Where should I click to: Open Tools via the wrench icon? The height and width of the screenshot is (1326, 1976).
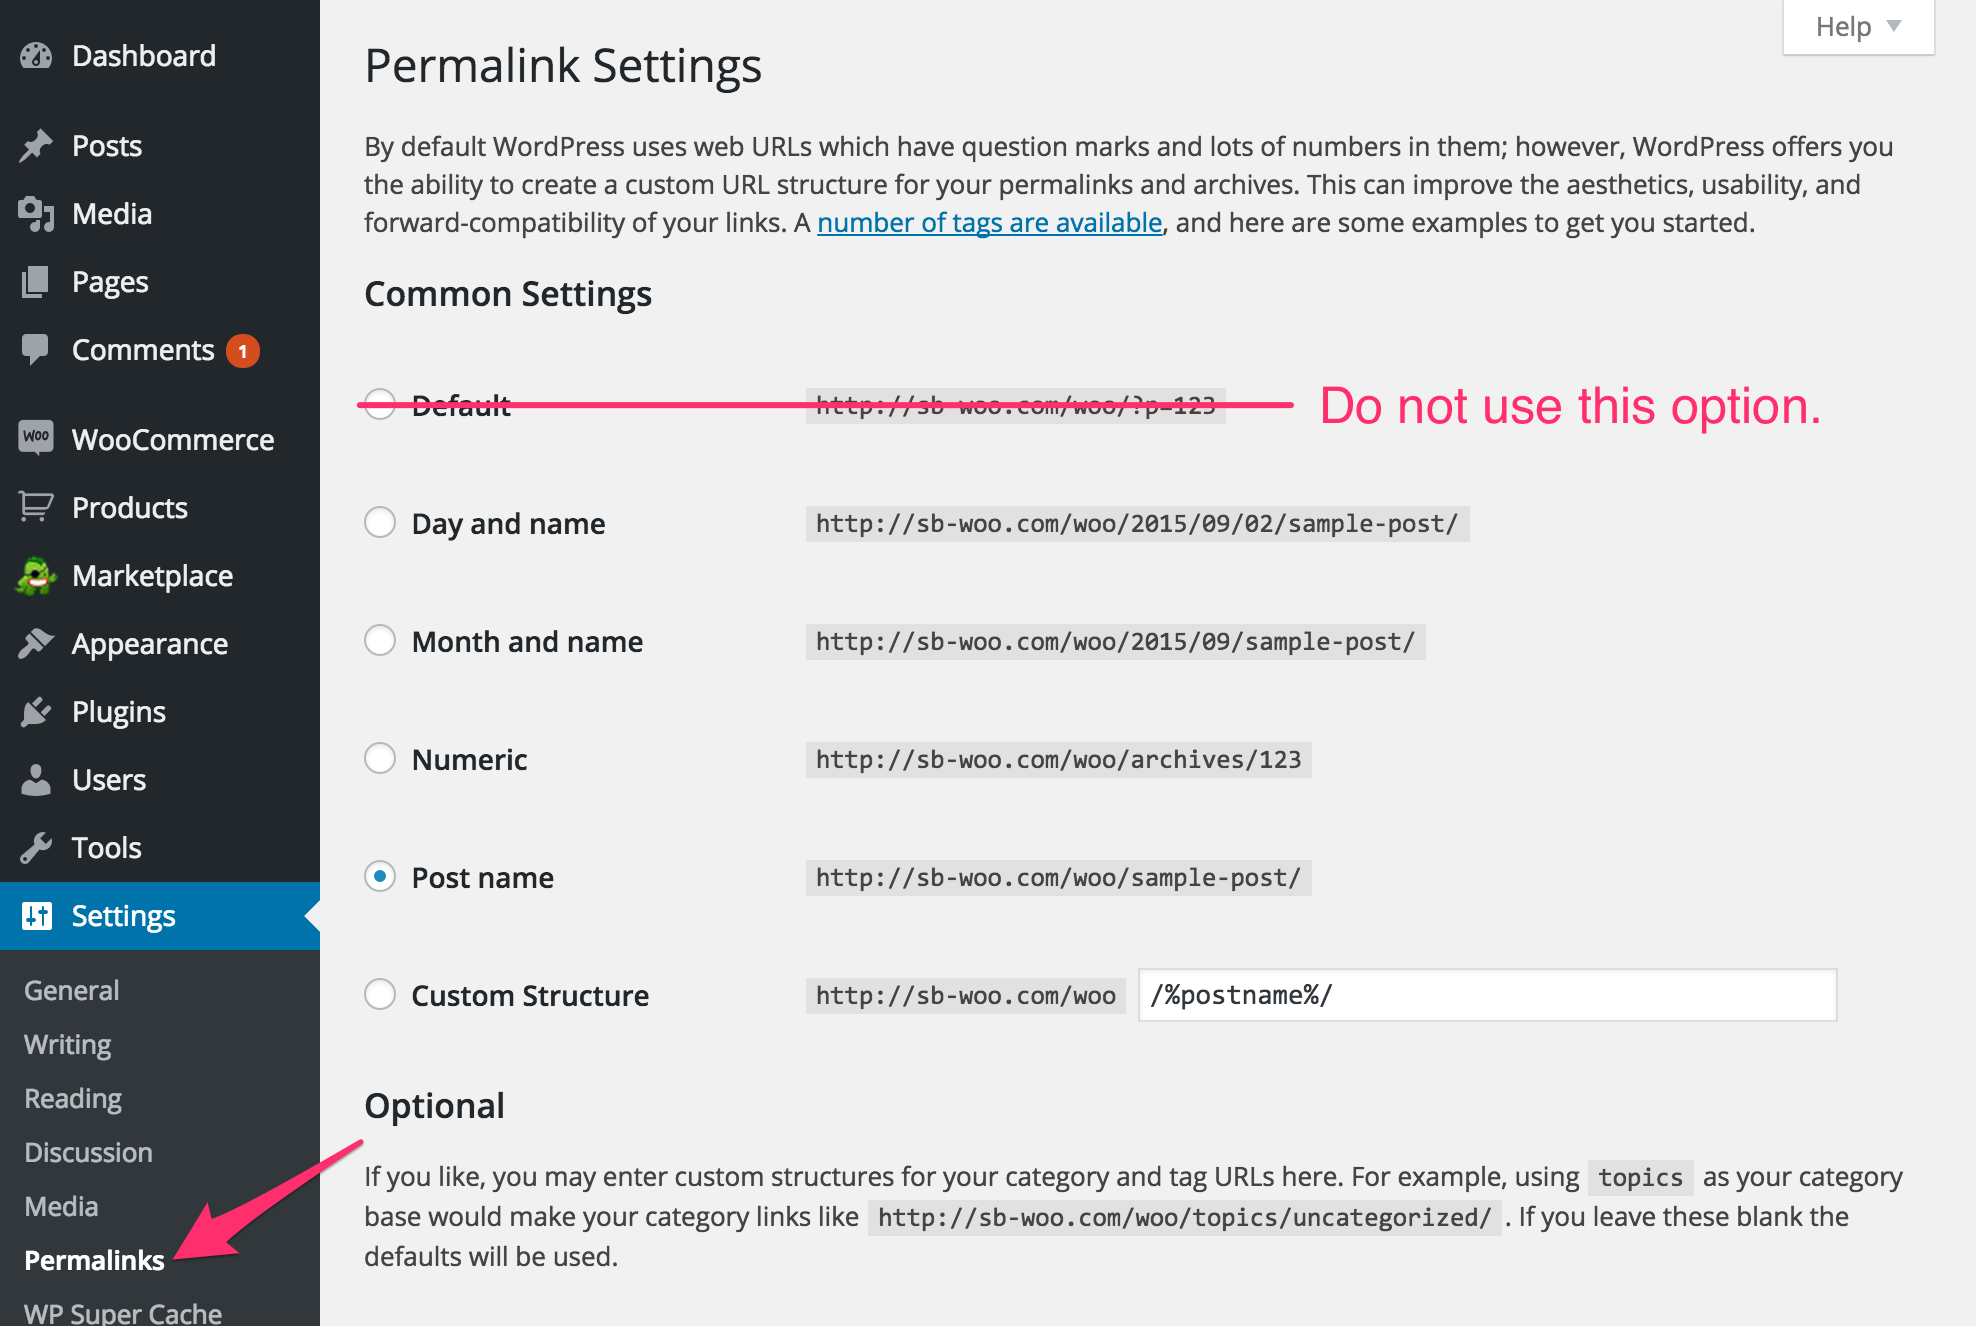click(x=36, y=848)
